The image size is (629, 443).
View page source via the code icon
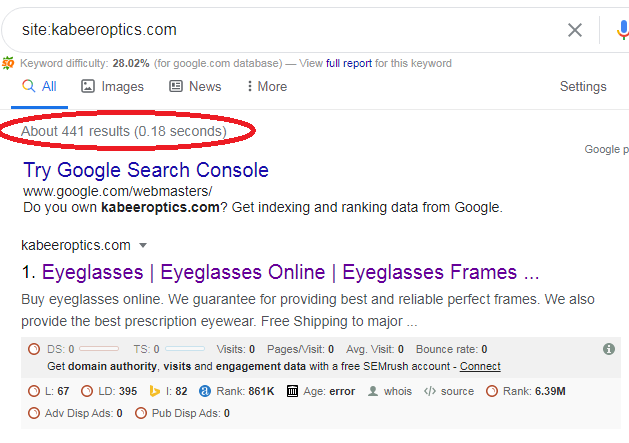(430, 391)
